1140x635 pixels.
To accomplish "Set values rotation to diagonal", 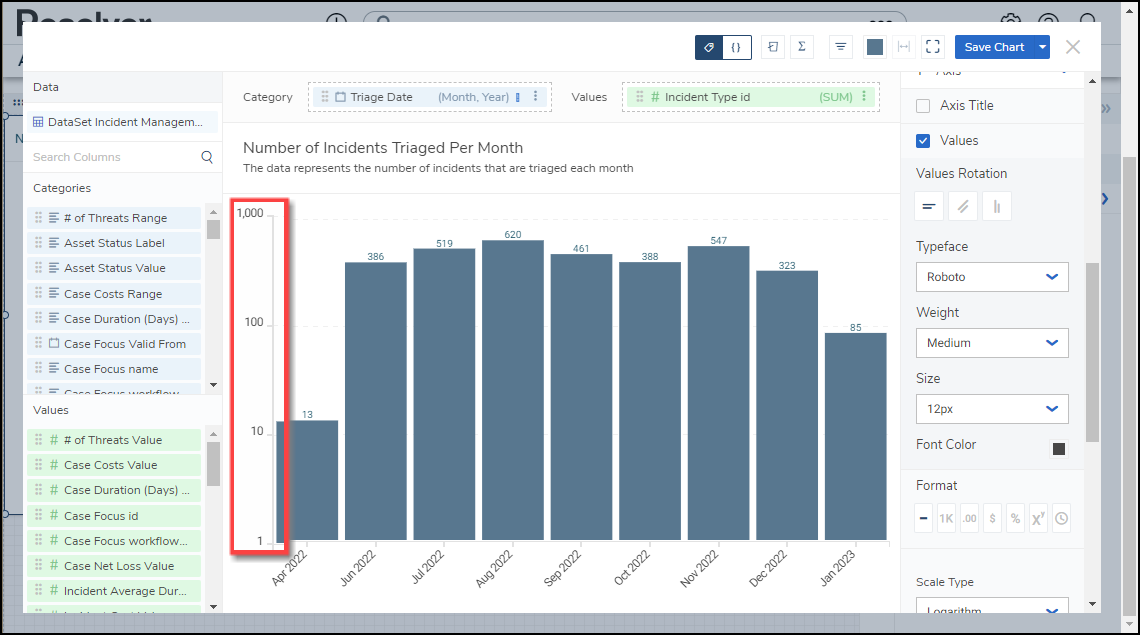I will (963, 207).
